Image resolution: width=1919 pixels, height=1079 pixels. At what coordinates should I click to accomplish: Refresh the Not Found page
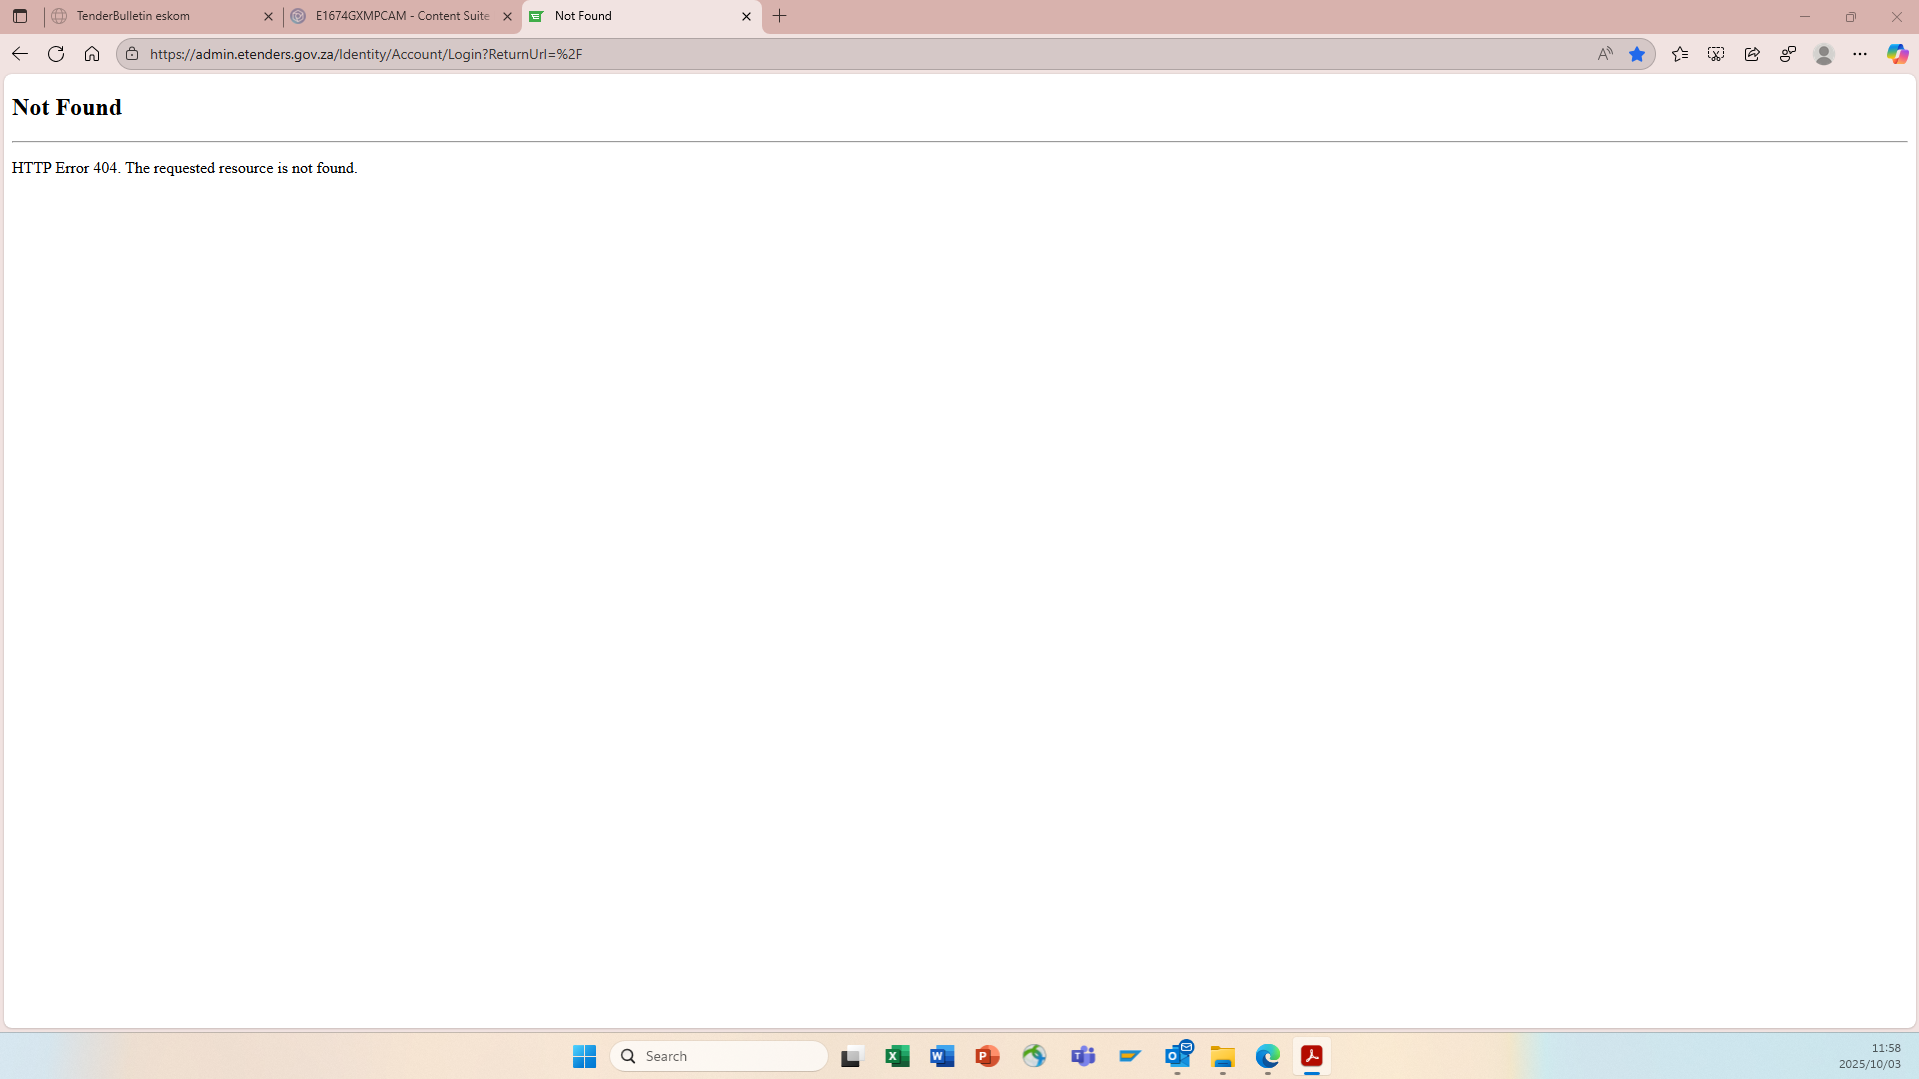pyautogui.click(x=56, y=54)
